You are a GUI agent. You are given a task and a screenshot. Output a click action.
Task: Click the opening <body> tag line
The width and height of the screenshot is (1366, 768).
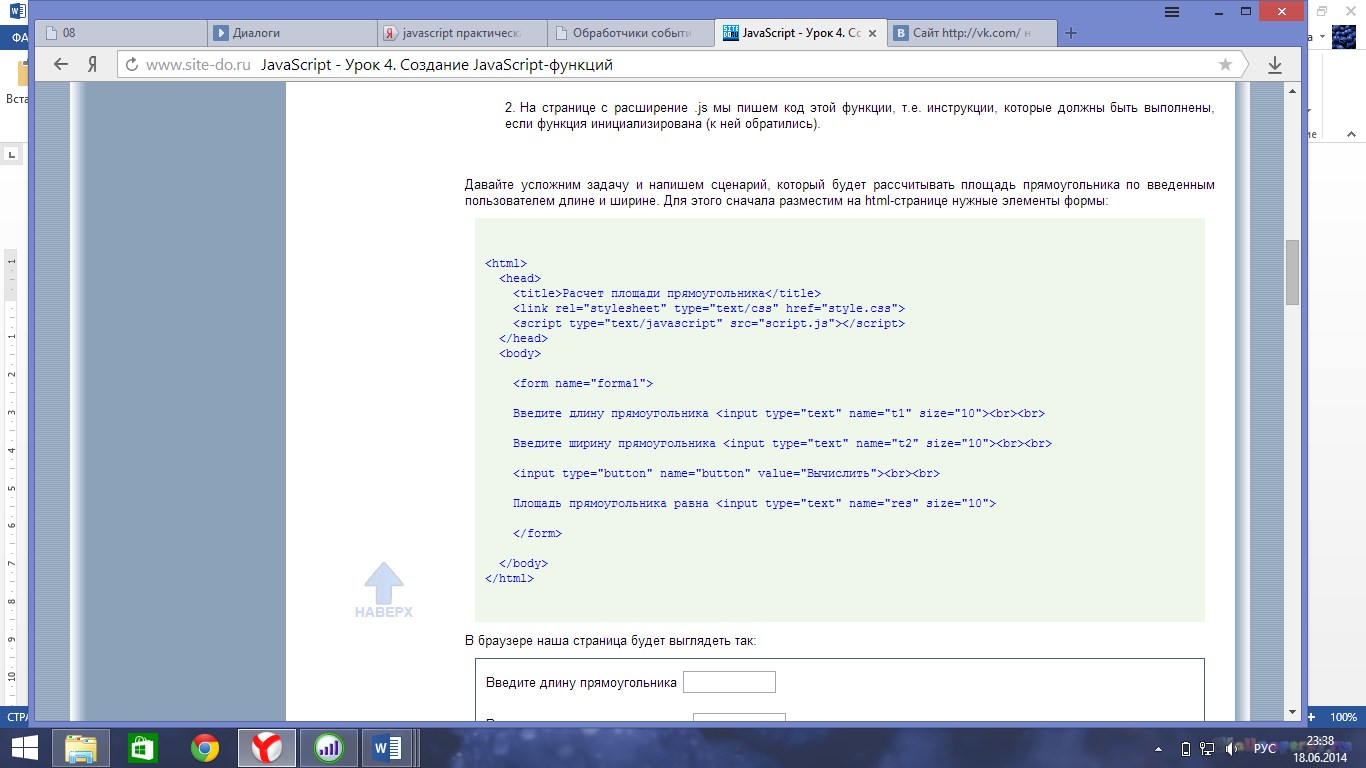(520, 354)
